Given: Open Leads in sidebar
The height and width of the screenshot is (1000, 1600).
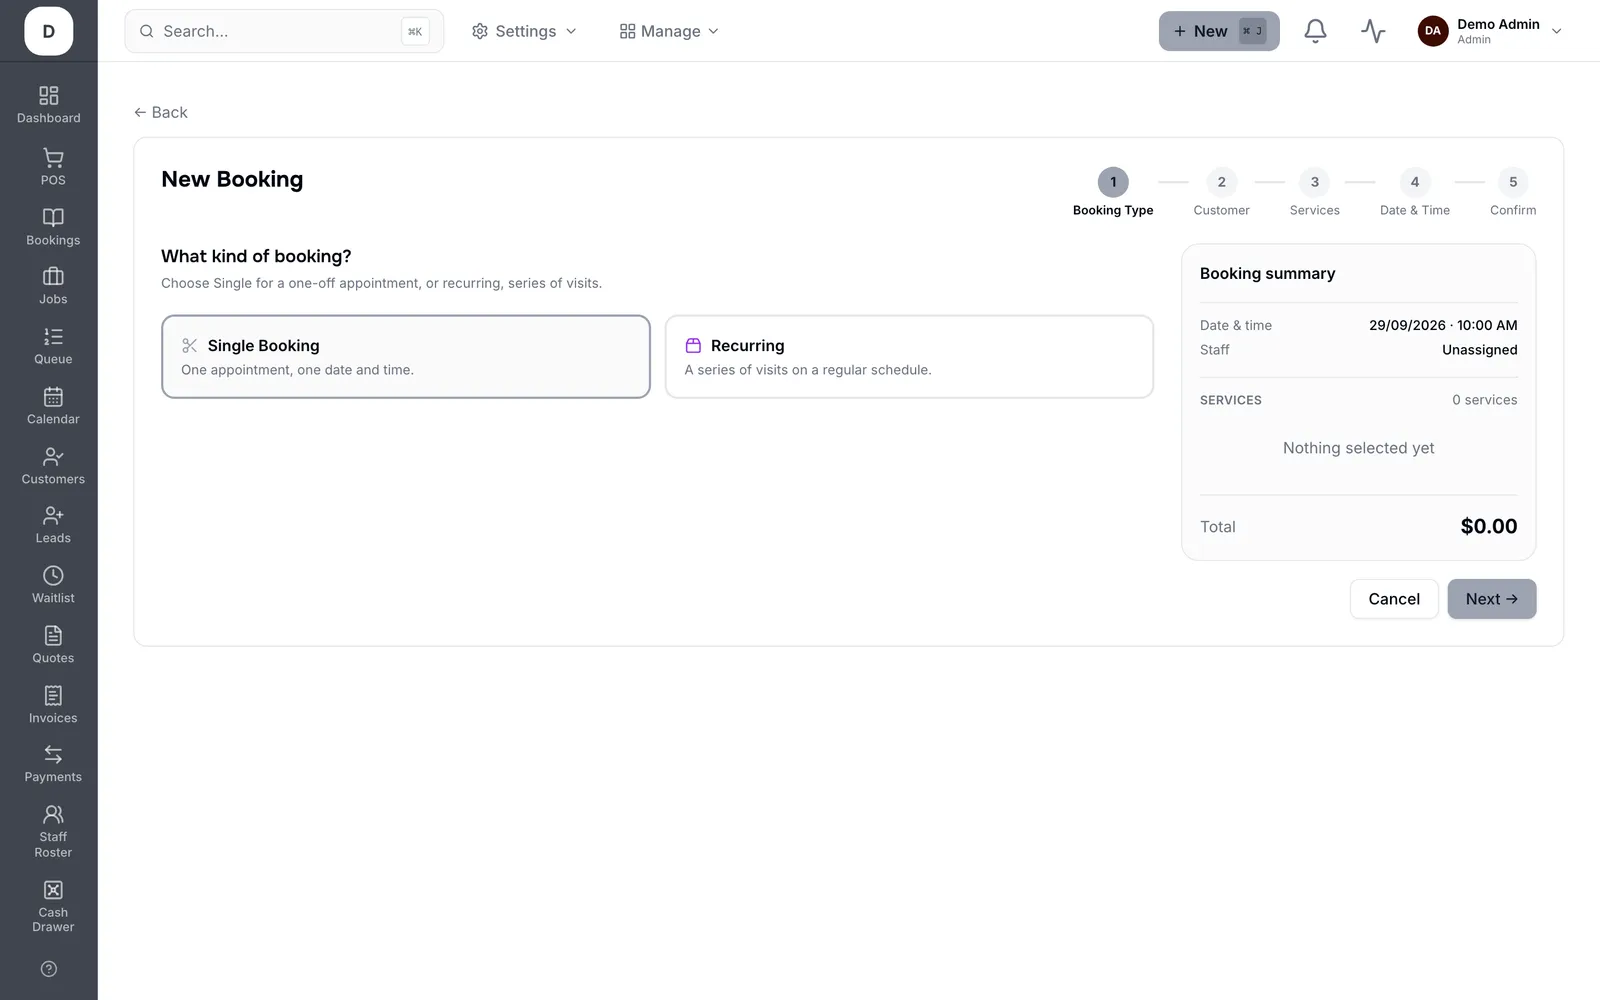Looking at the screenshot, I should point(53,525).
